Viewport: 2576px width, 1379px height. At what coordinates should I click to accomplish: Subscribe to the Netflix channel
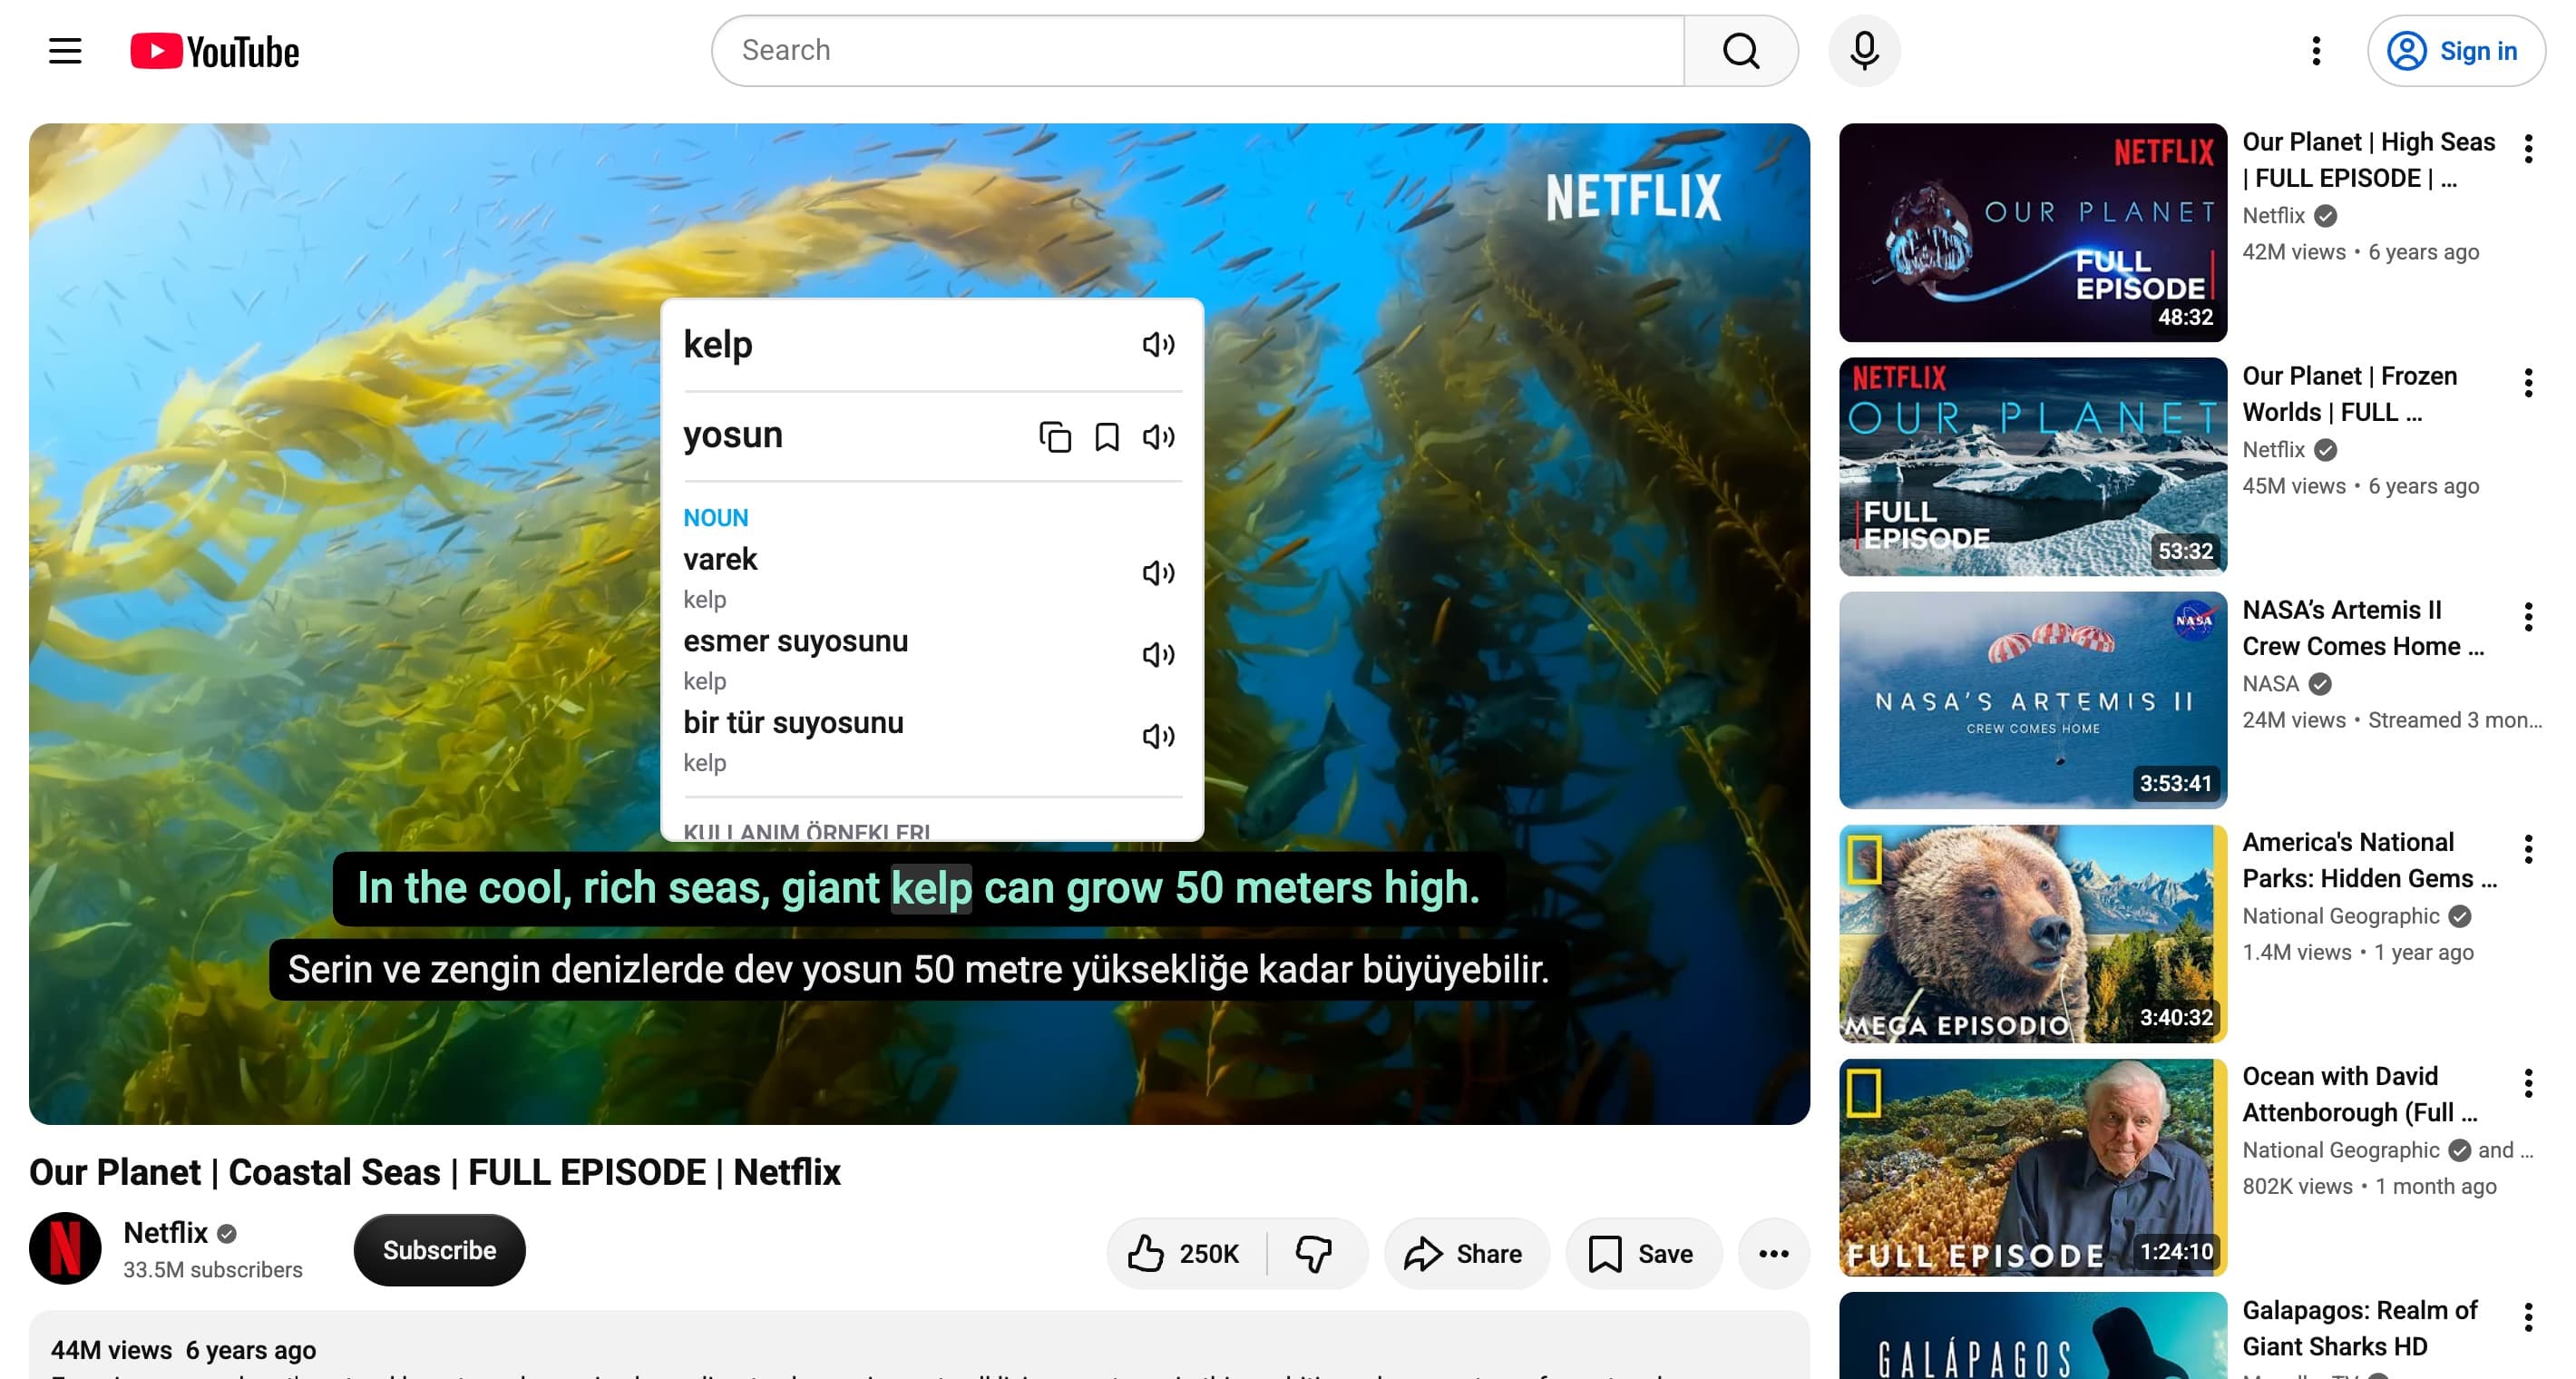439,1250
